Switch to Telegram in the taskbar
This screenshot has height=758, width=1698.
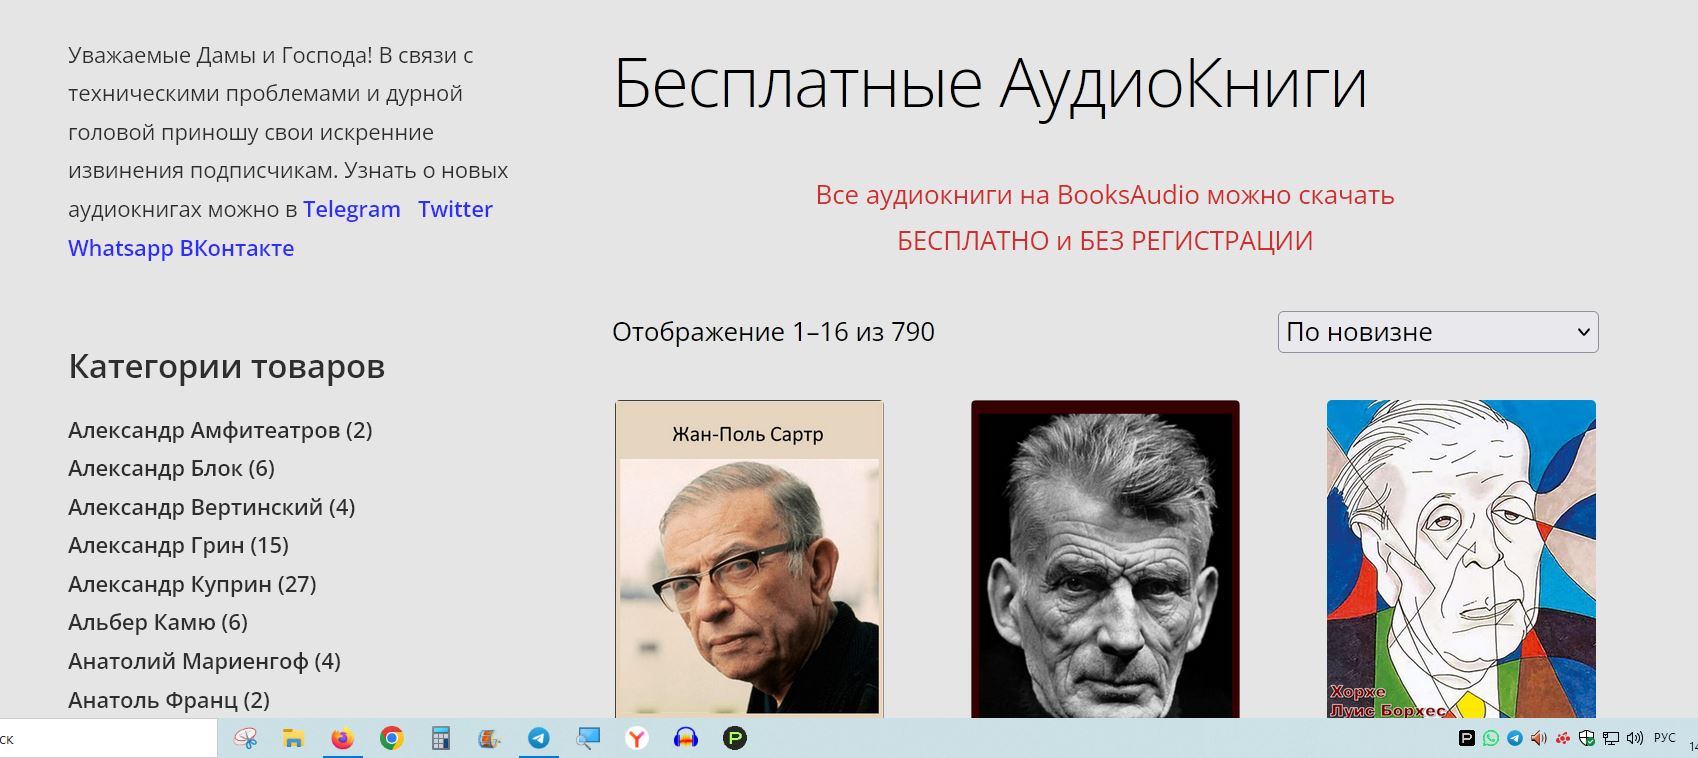[x=539, y=739]
